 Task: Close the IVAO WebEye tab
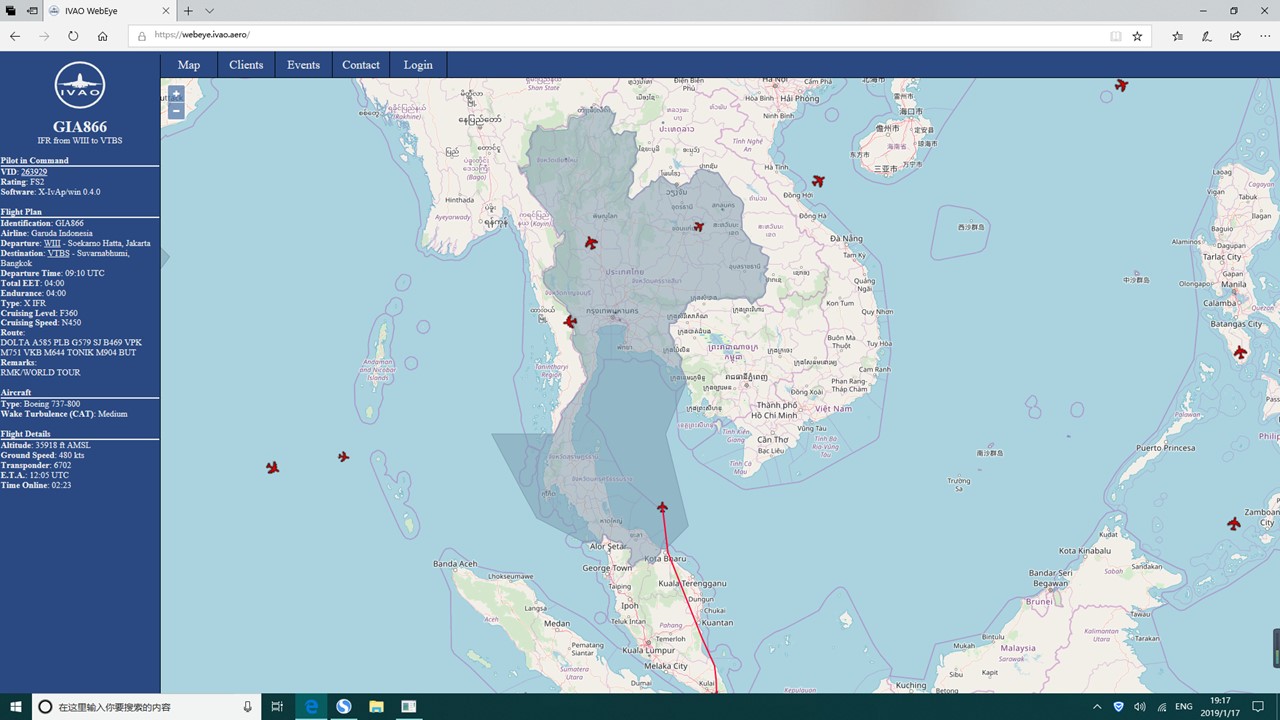[x=166, y=11]
